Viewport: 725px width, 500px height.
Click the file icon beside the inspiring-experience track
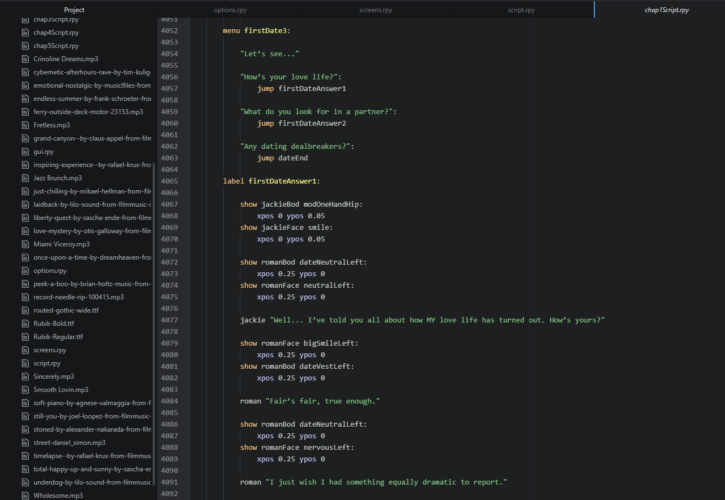click(25, 165)
